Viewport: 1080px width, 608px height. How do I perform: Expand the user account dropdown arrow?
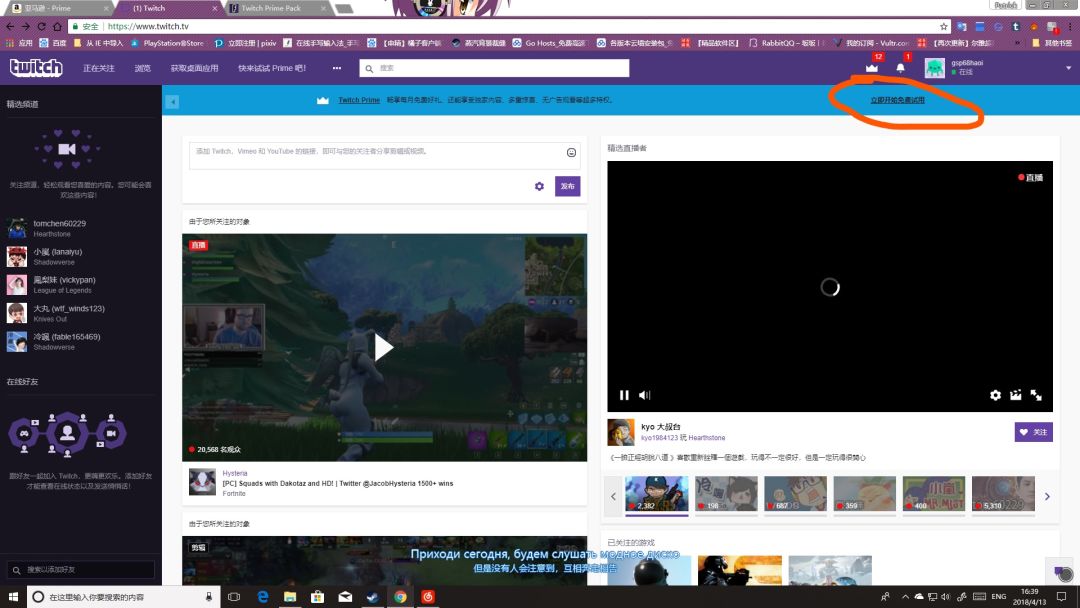point(1068,68)
